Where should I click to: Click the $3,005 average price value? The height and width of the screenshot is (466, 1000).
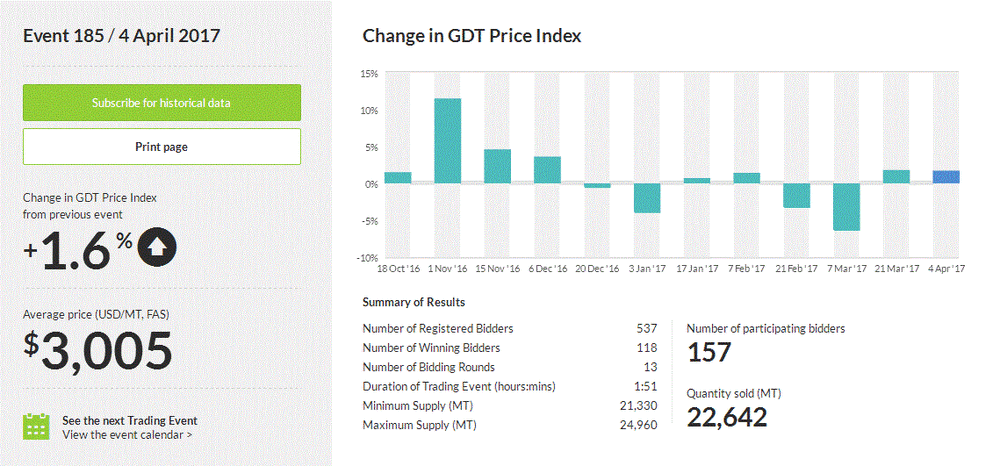pos(98,350)
